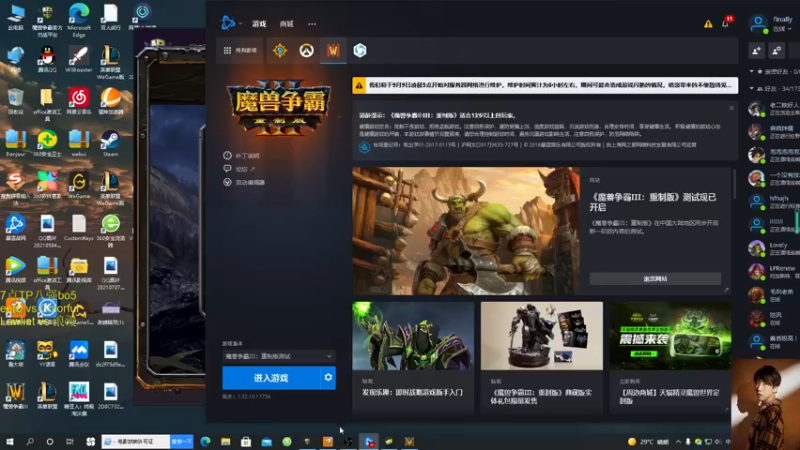
Task: Click the blue search button in taskbar
Action: click(182, 441)
